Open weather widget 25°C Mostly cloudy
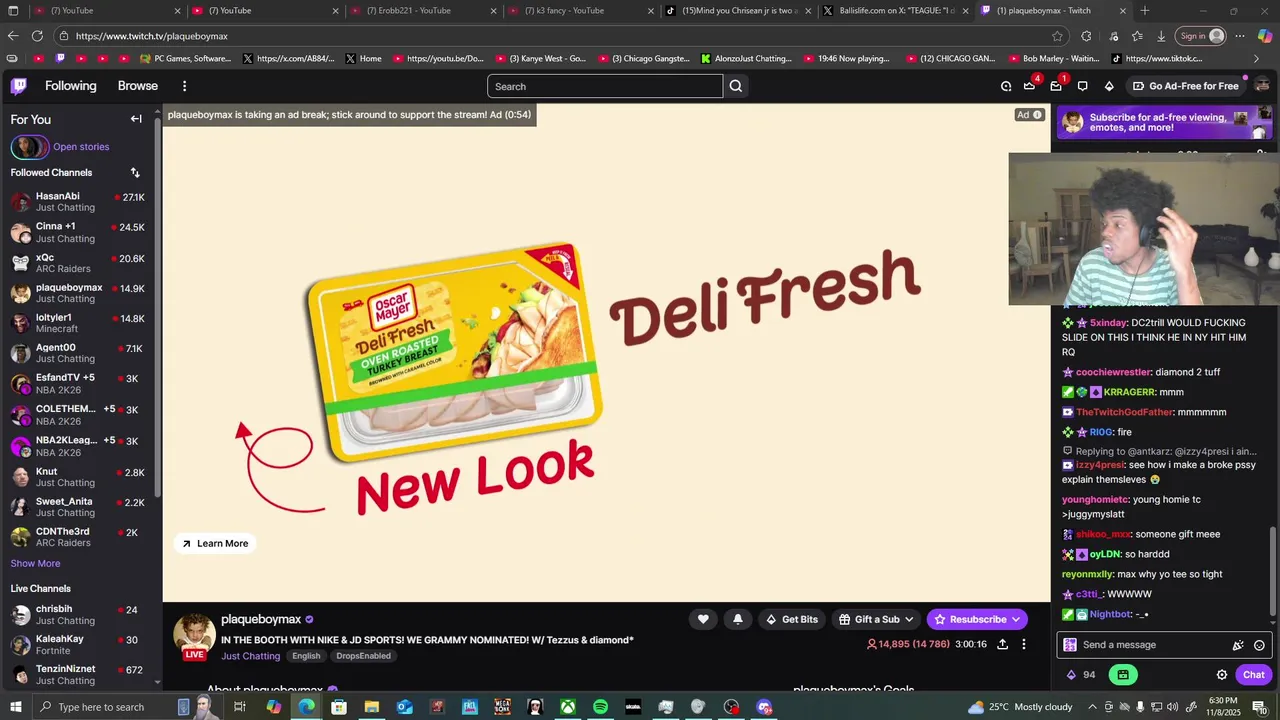 [x=1020, y=707]
